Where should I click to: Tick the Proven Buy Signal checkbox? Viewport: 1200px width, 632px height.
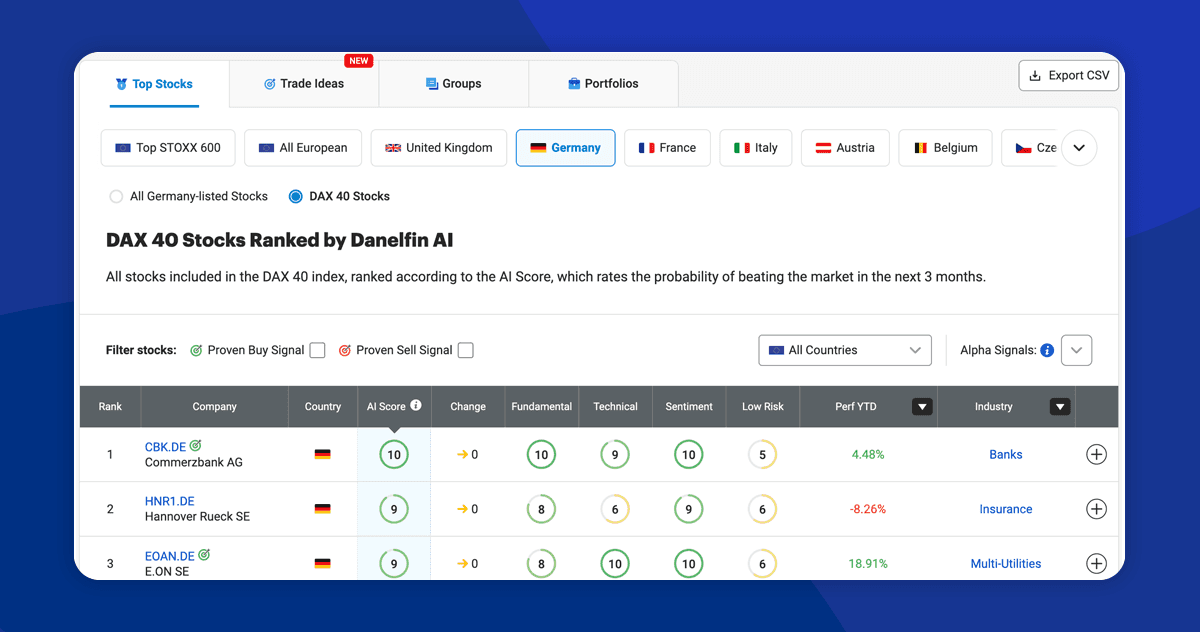point(317,350)
